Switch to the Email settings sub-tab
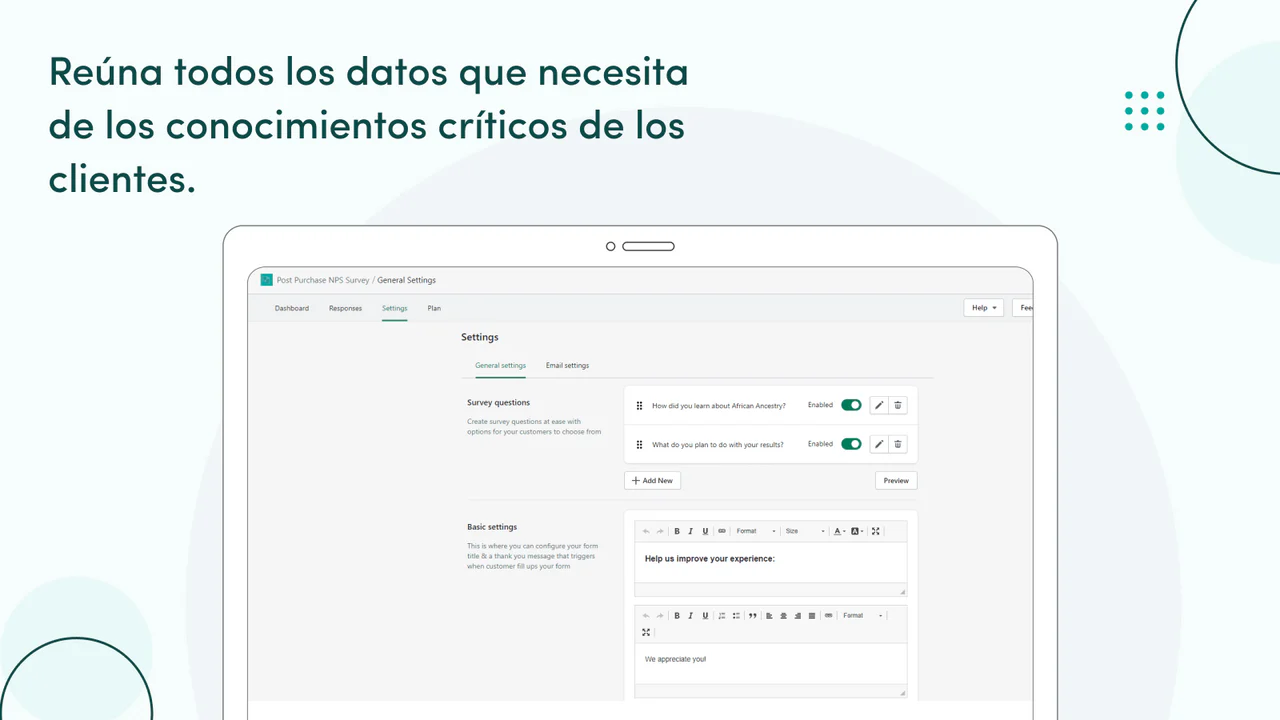The image size is (1280, 720). [x=567, y=366]
